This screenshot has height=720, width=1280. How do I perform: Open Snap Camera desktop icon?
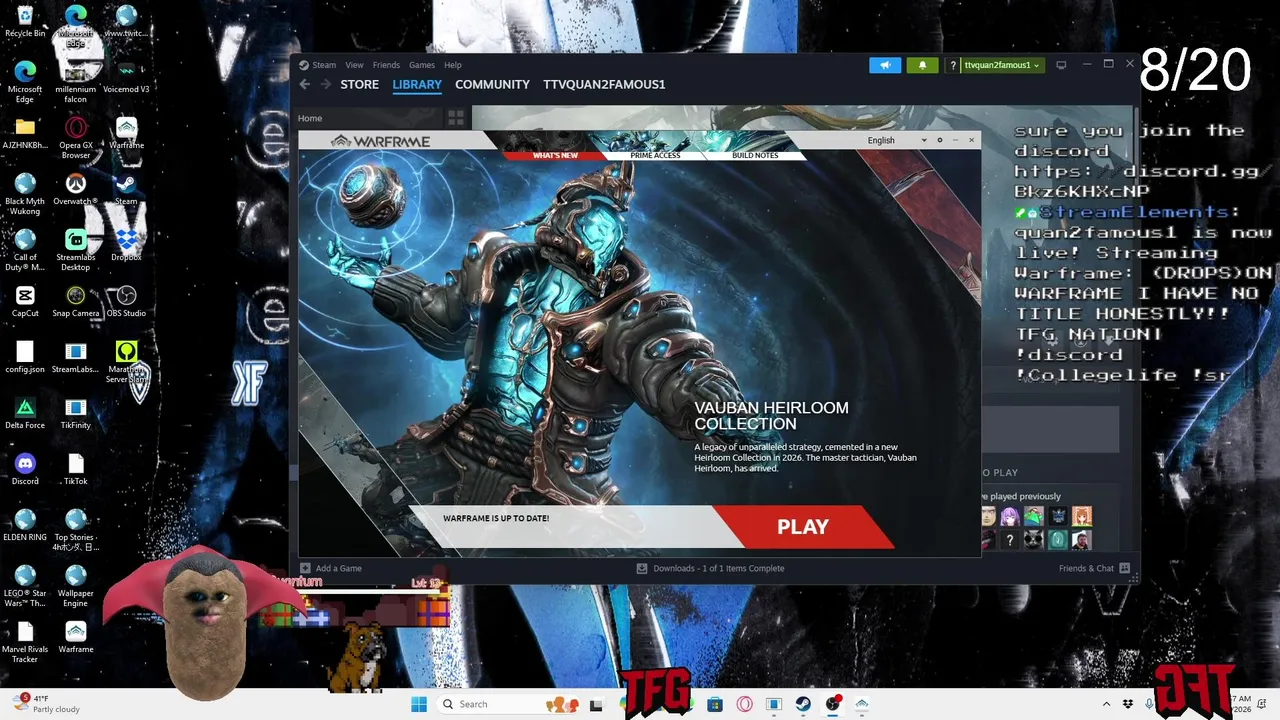coord(75,301)
